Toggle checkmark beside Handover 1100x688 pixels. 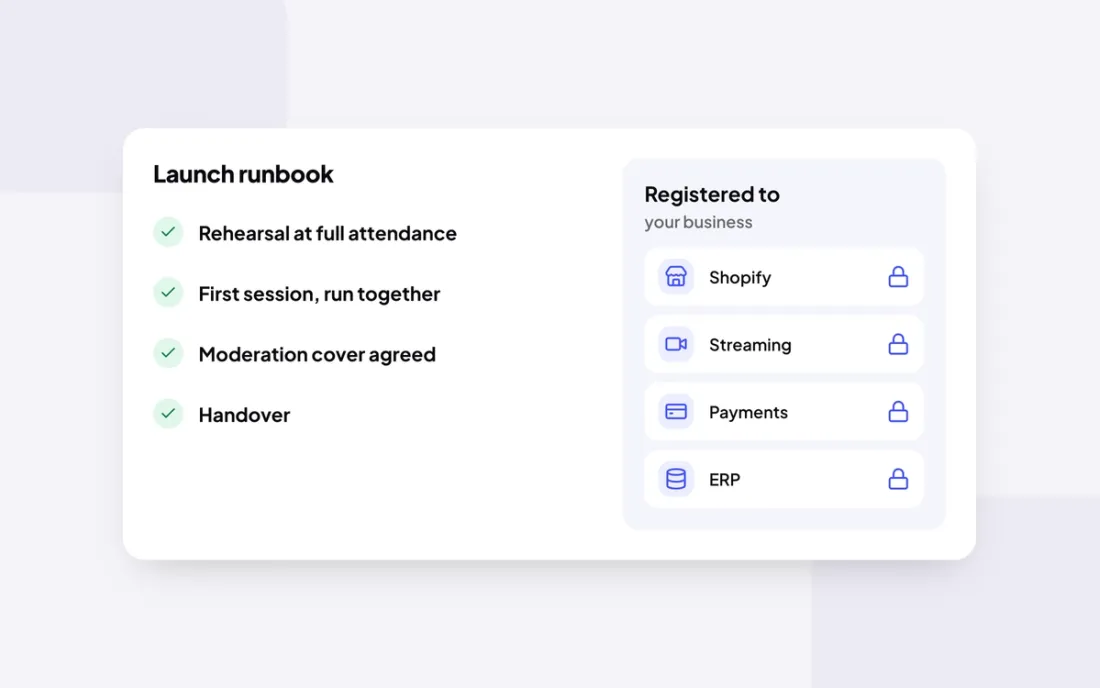[168, 414]
